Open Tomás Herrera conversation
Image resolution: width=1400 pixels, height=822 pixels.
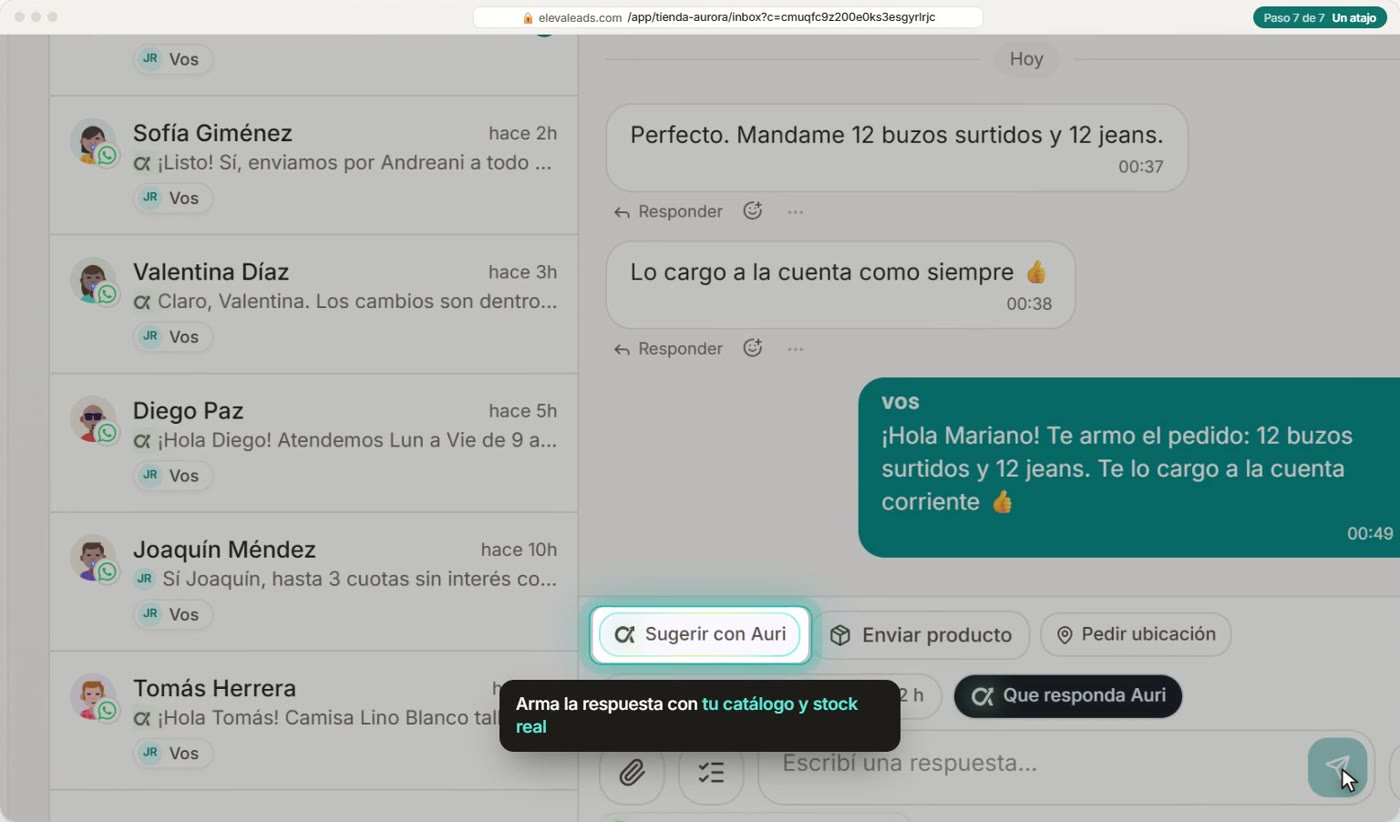click(x=314, y=721)
